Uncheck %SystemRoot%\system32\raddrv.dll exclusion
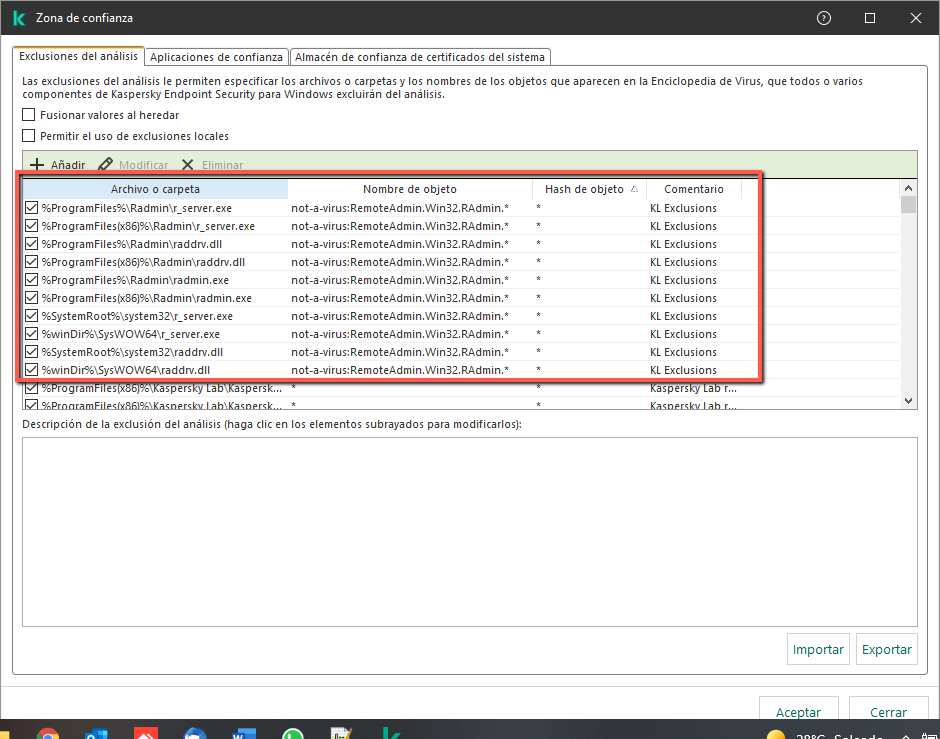 click(32, 352)
